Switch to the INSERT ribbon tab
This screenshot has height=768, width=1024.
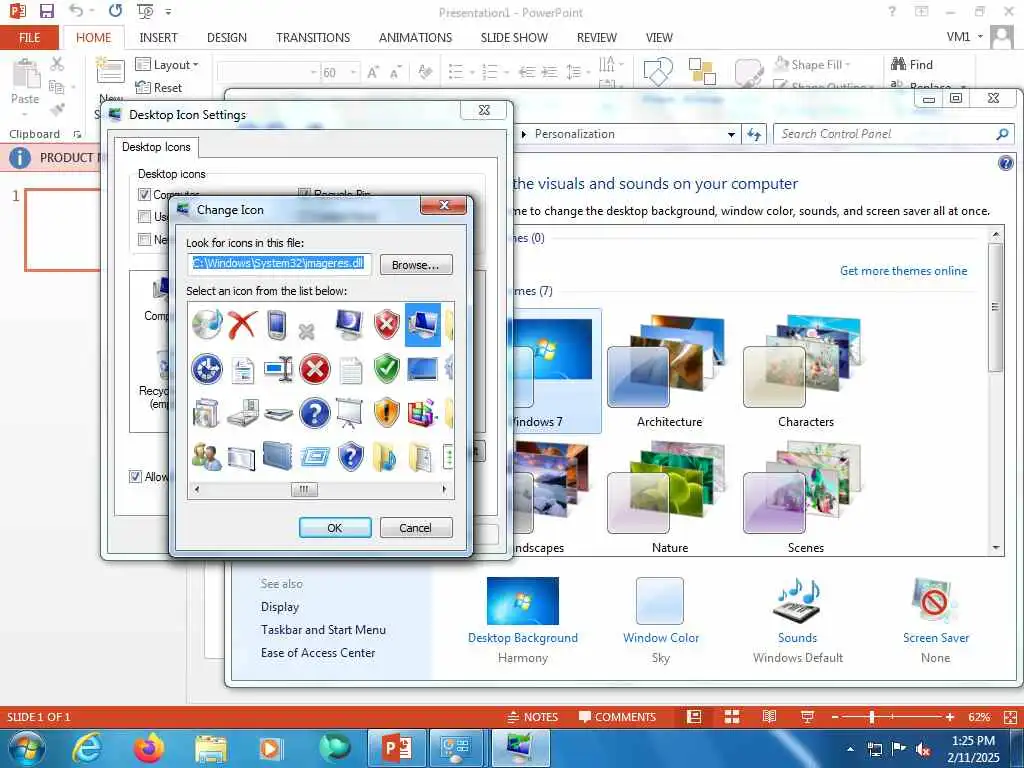(x=159, y=37)
